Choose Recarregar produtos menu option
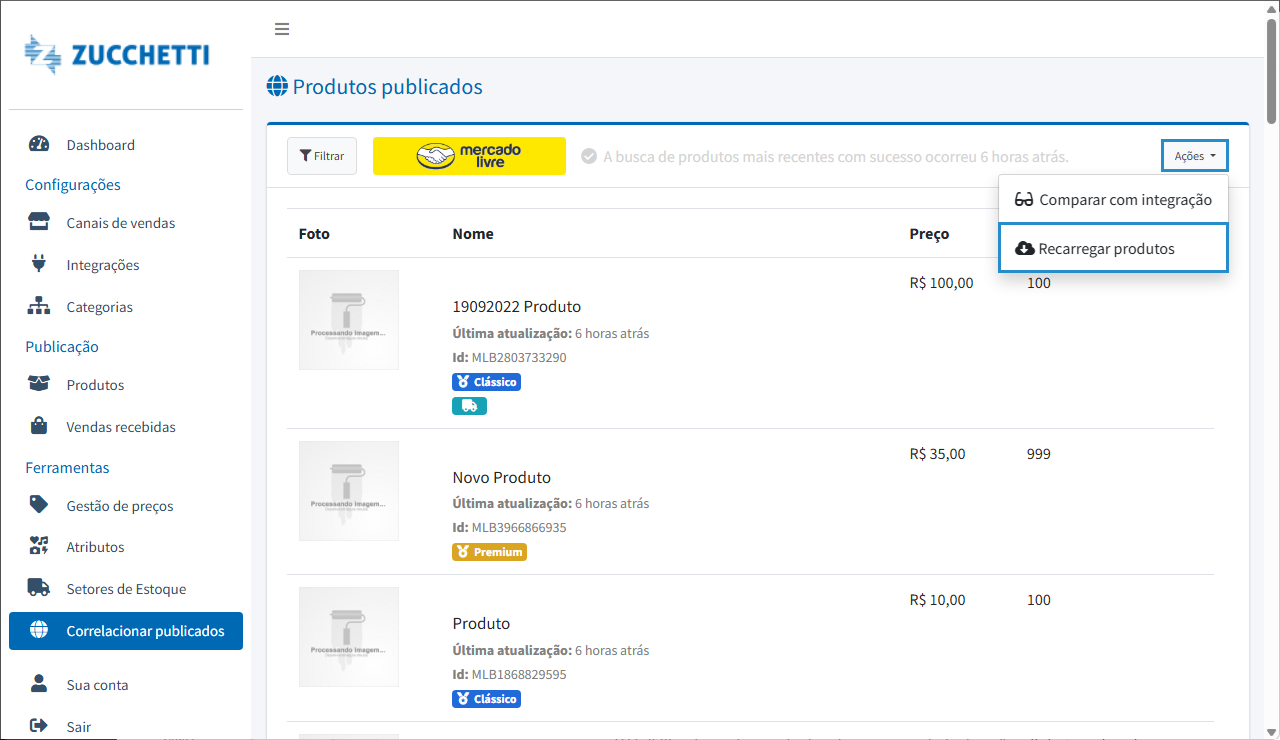Viewport: 1280px width, 740px height. (1112, 248)
